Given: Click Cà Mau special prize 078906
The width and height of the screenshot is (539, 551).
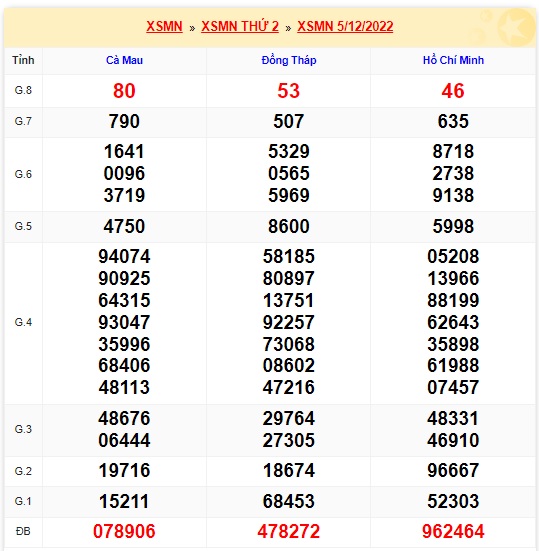Looking at the screenshot, I should (x=124, y=531).
